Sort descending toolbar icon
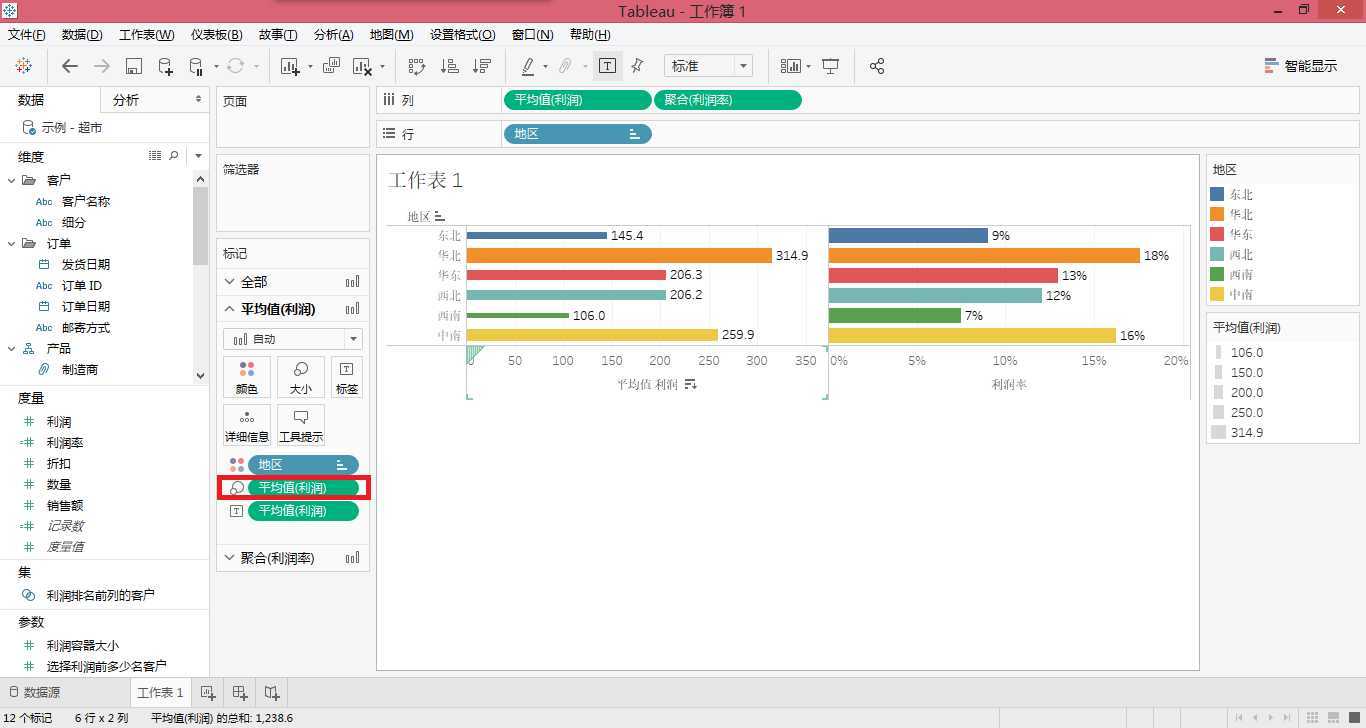1366x728 pixels. point(482,66)
